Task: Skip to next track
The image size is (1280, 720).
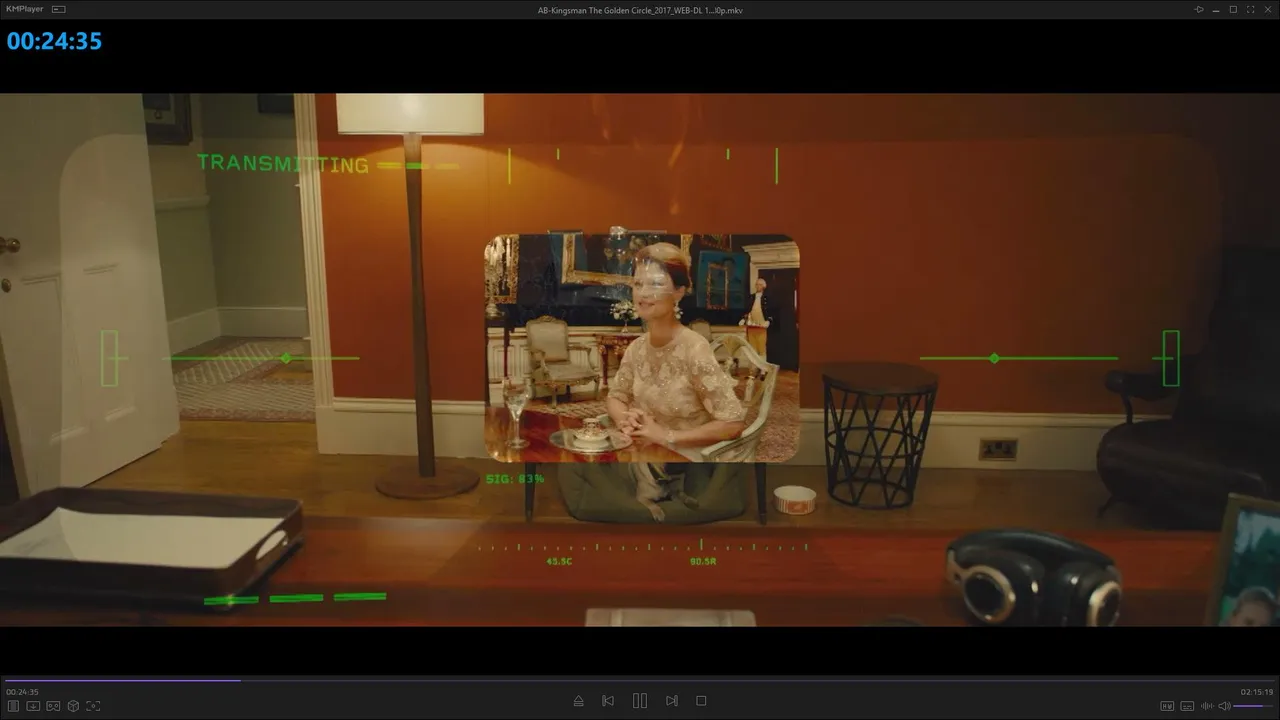Action: [672, 701]
